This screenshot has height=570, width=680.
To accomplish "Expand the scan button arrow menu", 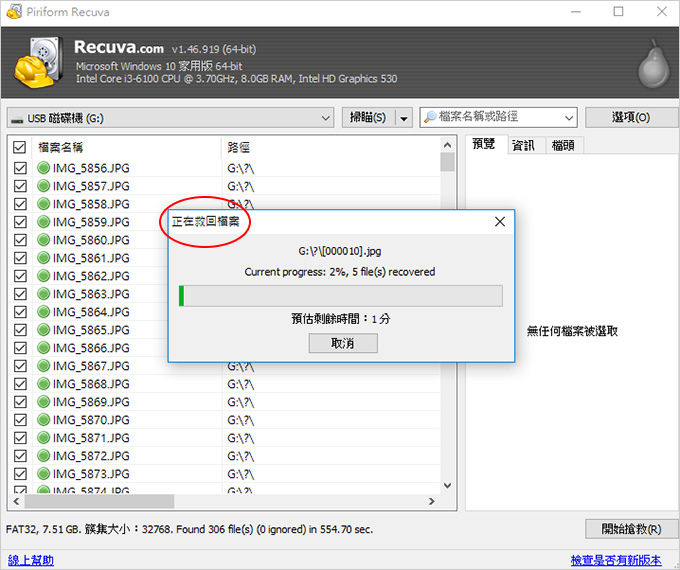I will pyautogui.click(x=404, y=118).
